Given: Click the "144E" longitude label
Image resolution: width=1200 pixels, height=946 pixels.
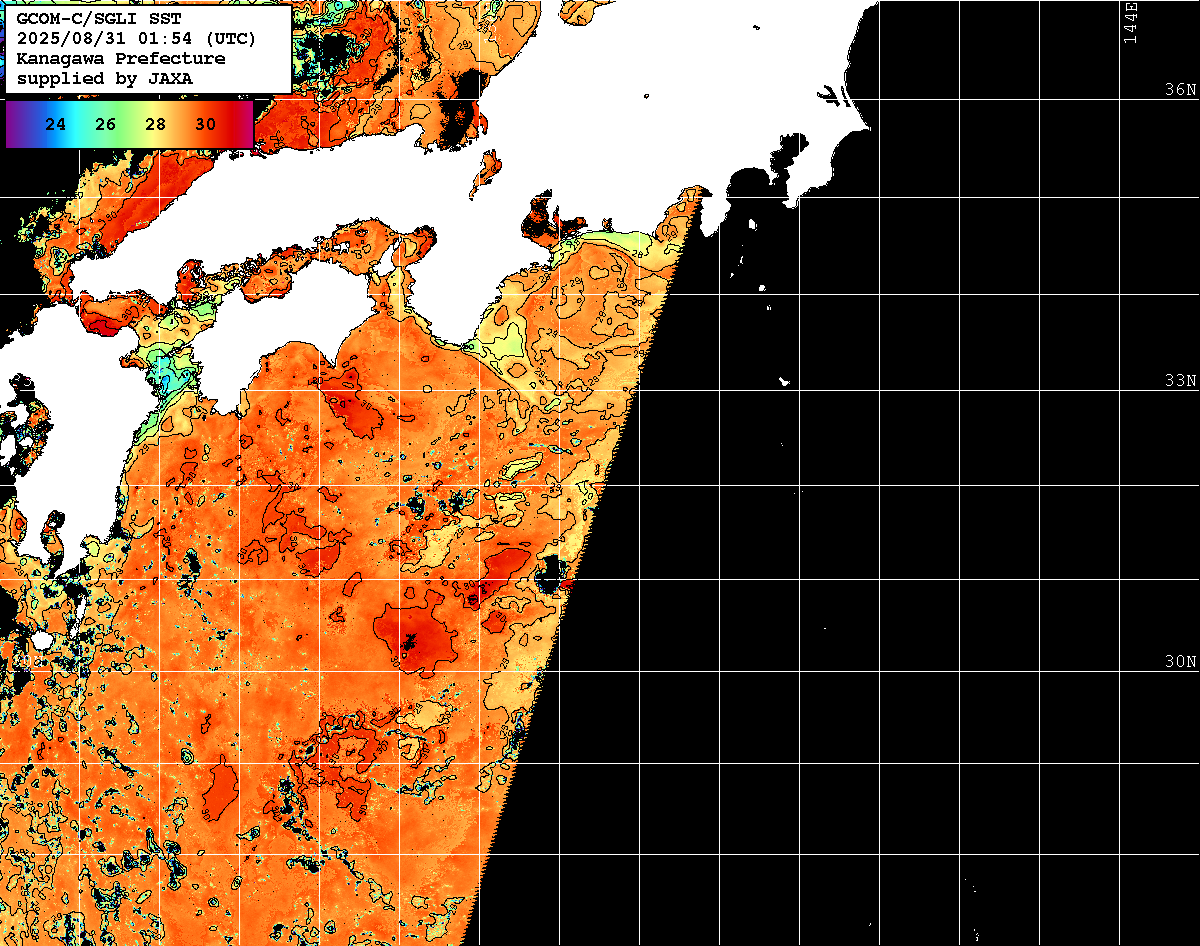Looking at the screenshot, I should [x=1130, y=22].
